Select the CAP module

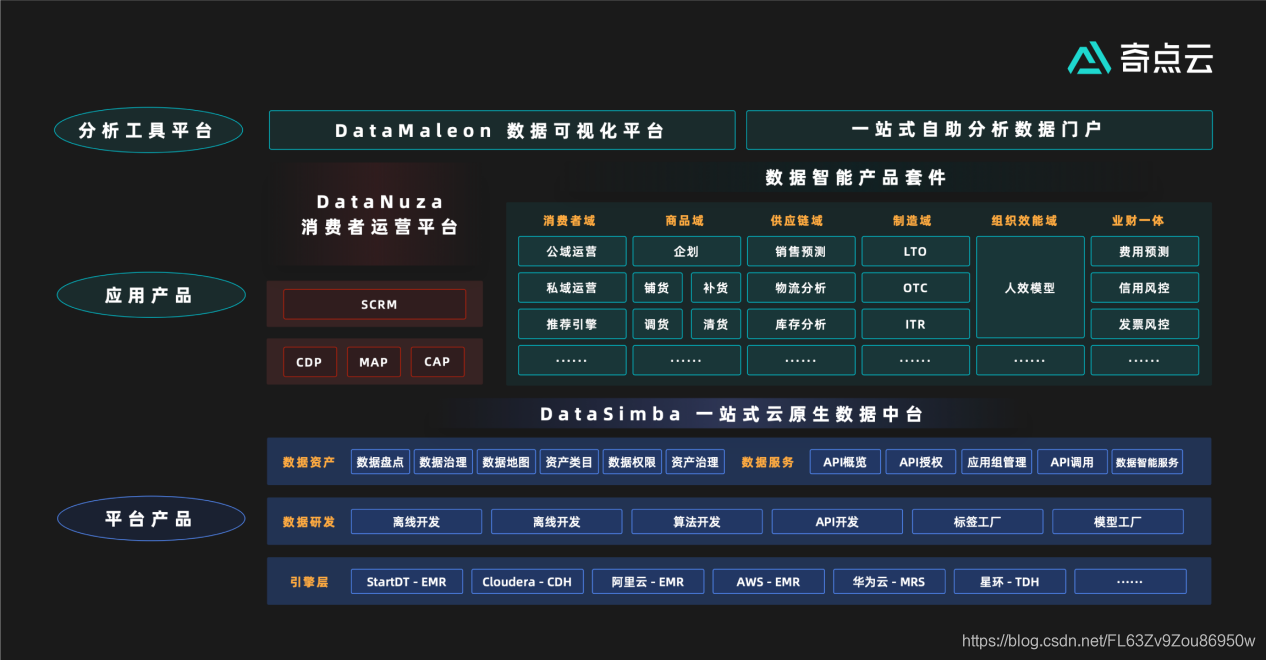437,362
